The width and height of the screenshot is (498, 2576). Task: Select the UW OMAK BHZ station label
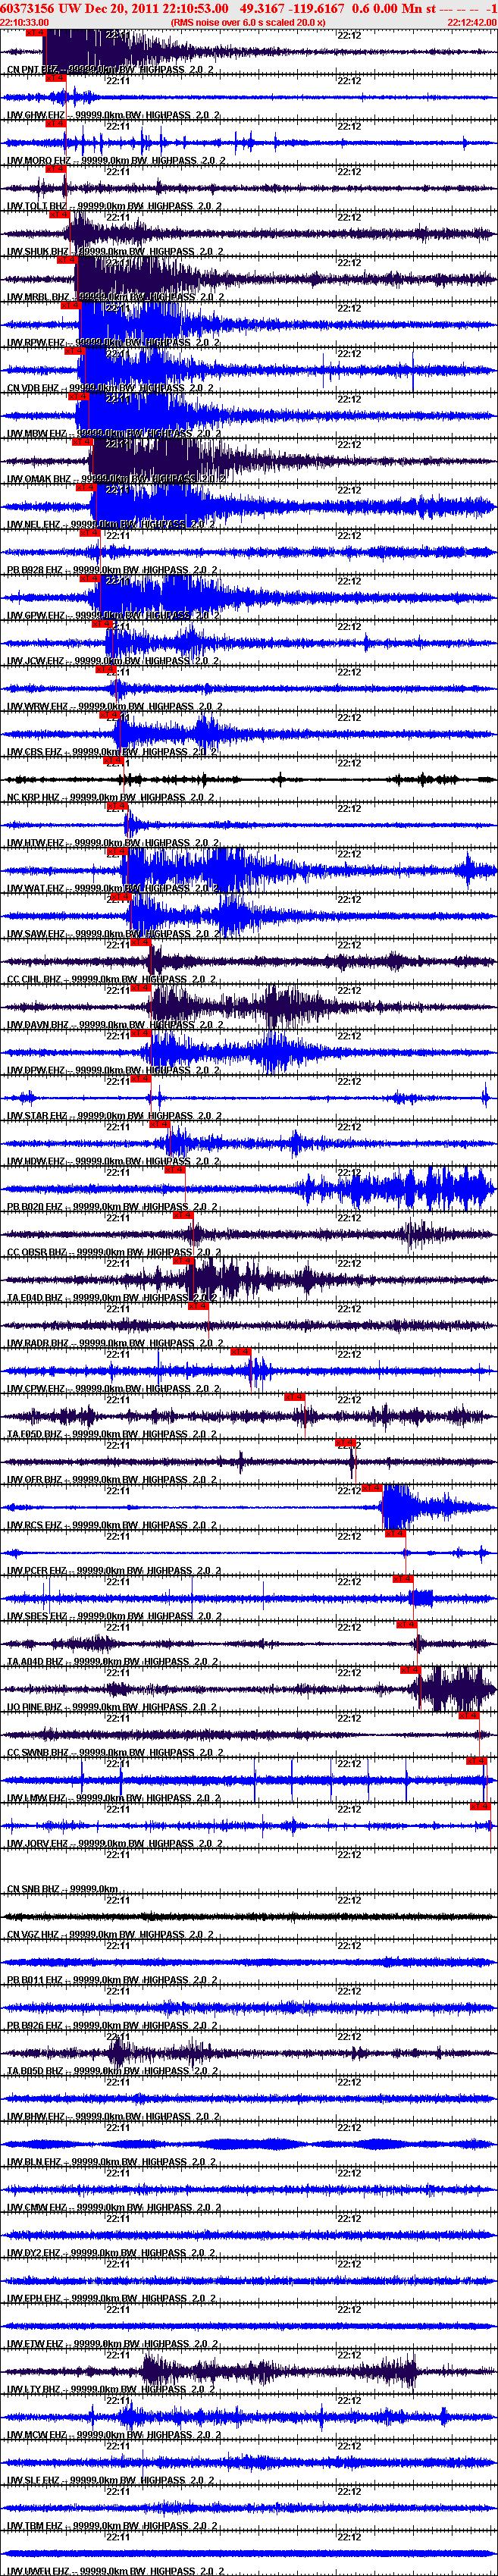pyautogui.click(x=39, y=479)
